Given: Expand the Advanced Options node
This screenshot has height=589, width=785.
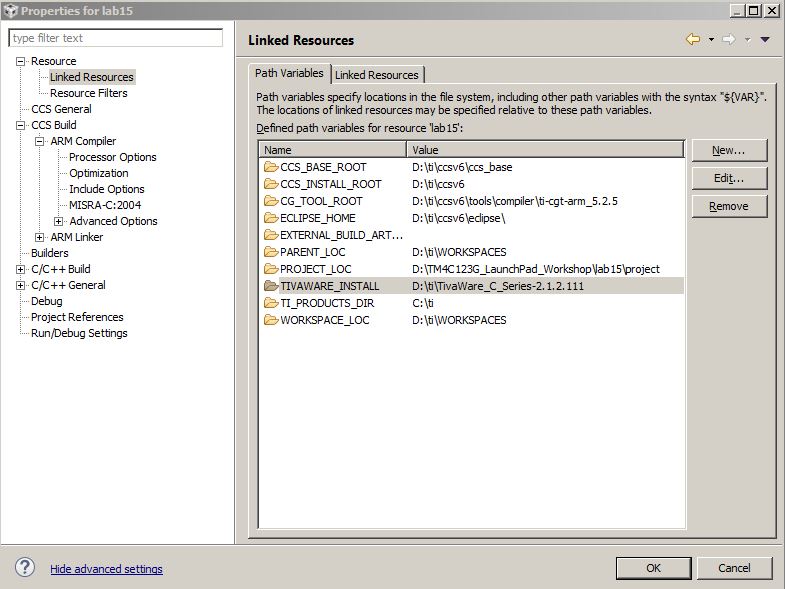Looking at the screenshot, I should (x=59, y=221).
